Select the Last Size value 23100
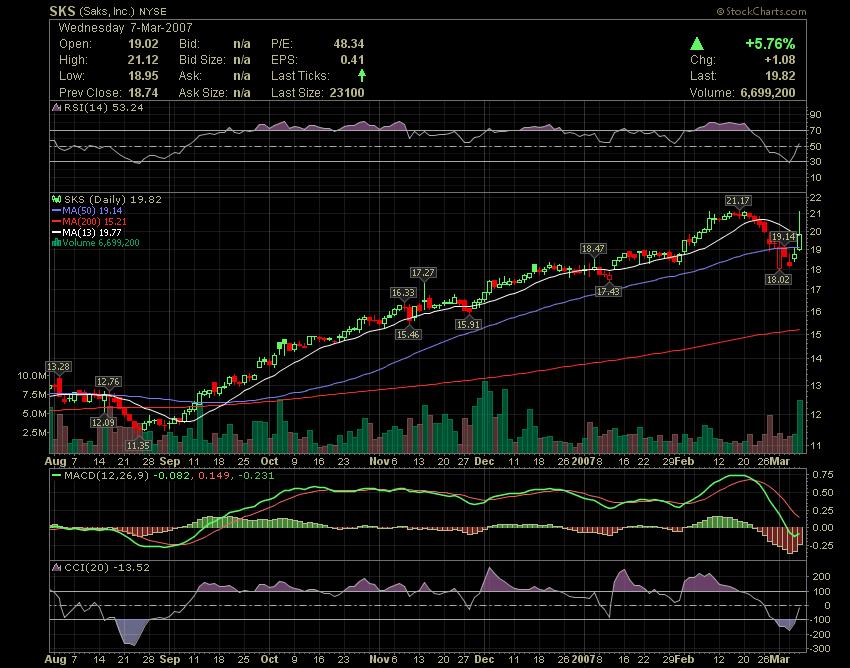850x668 pixels. tap(347, 93)
